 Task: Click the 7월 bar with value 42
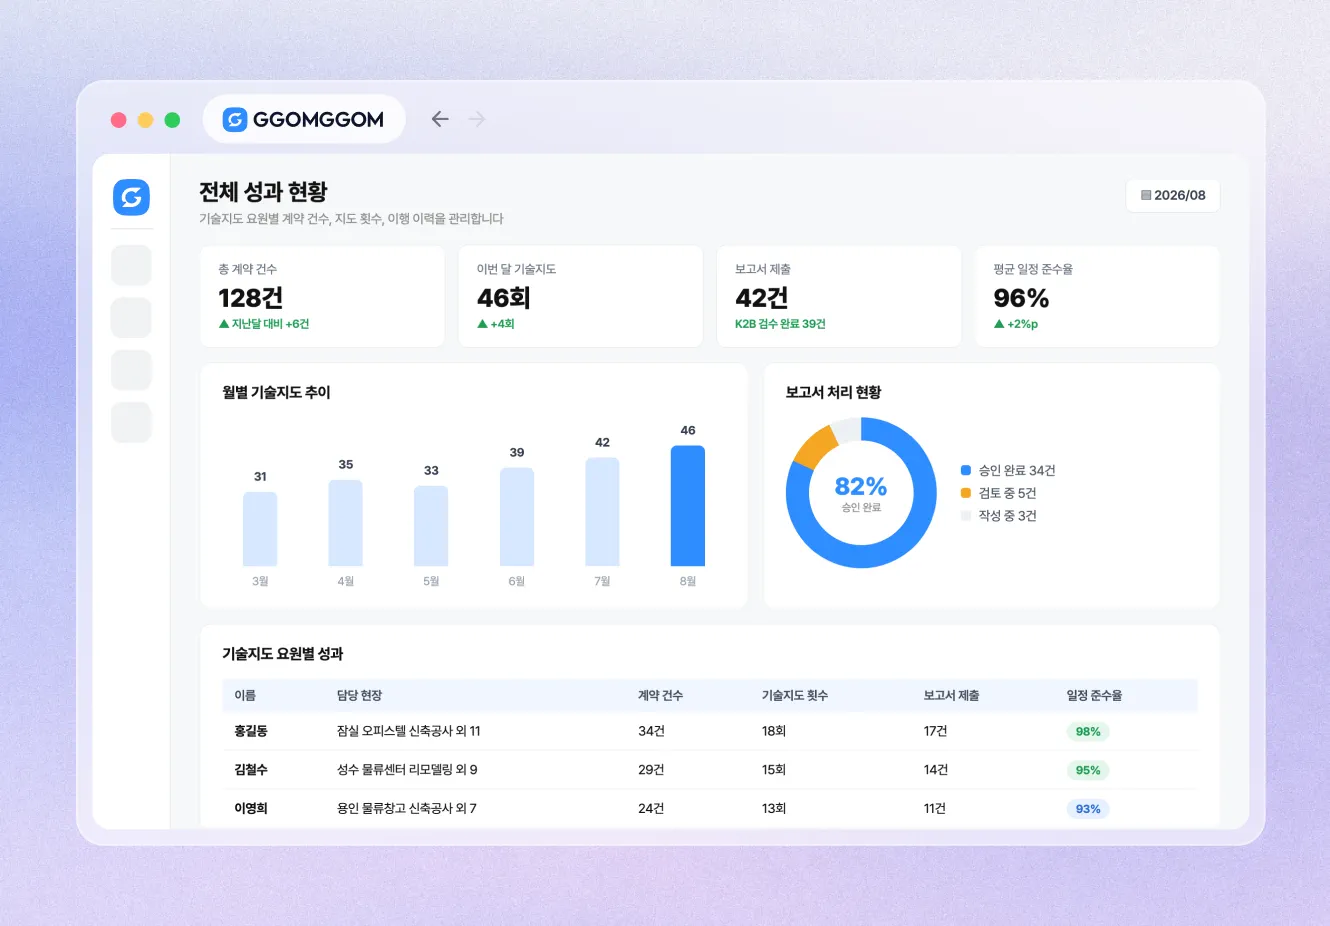602,512
